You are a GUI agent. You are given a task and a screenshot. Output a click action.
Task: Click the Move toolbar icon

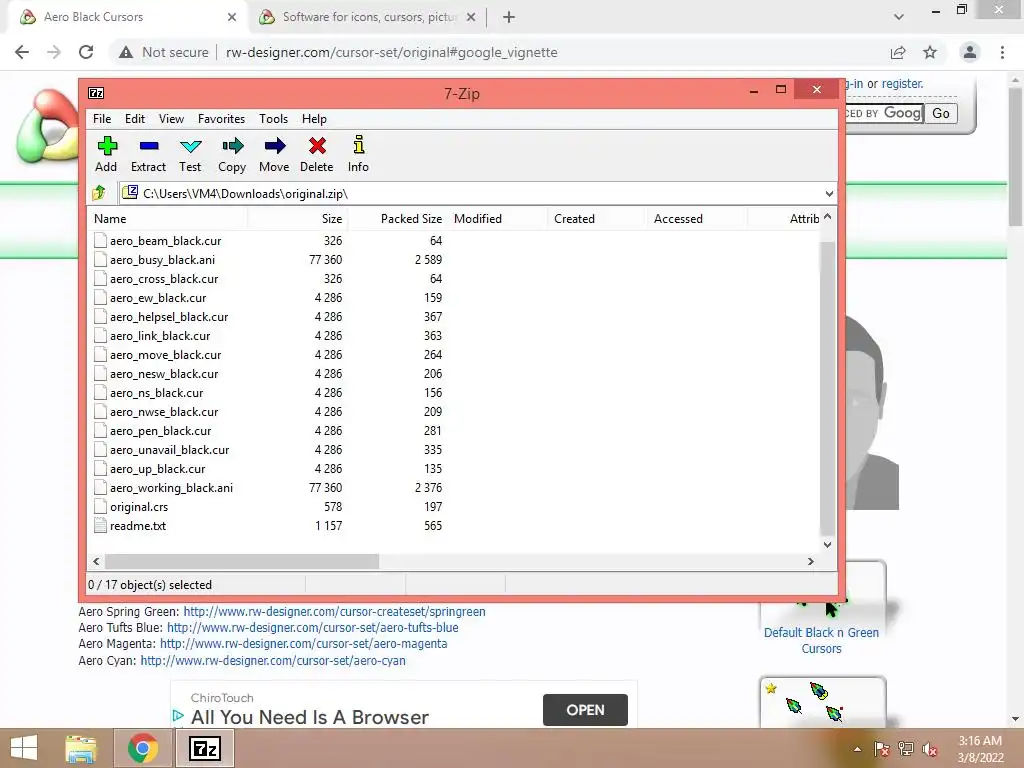[274, 146]
